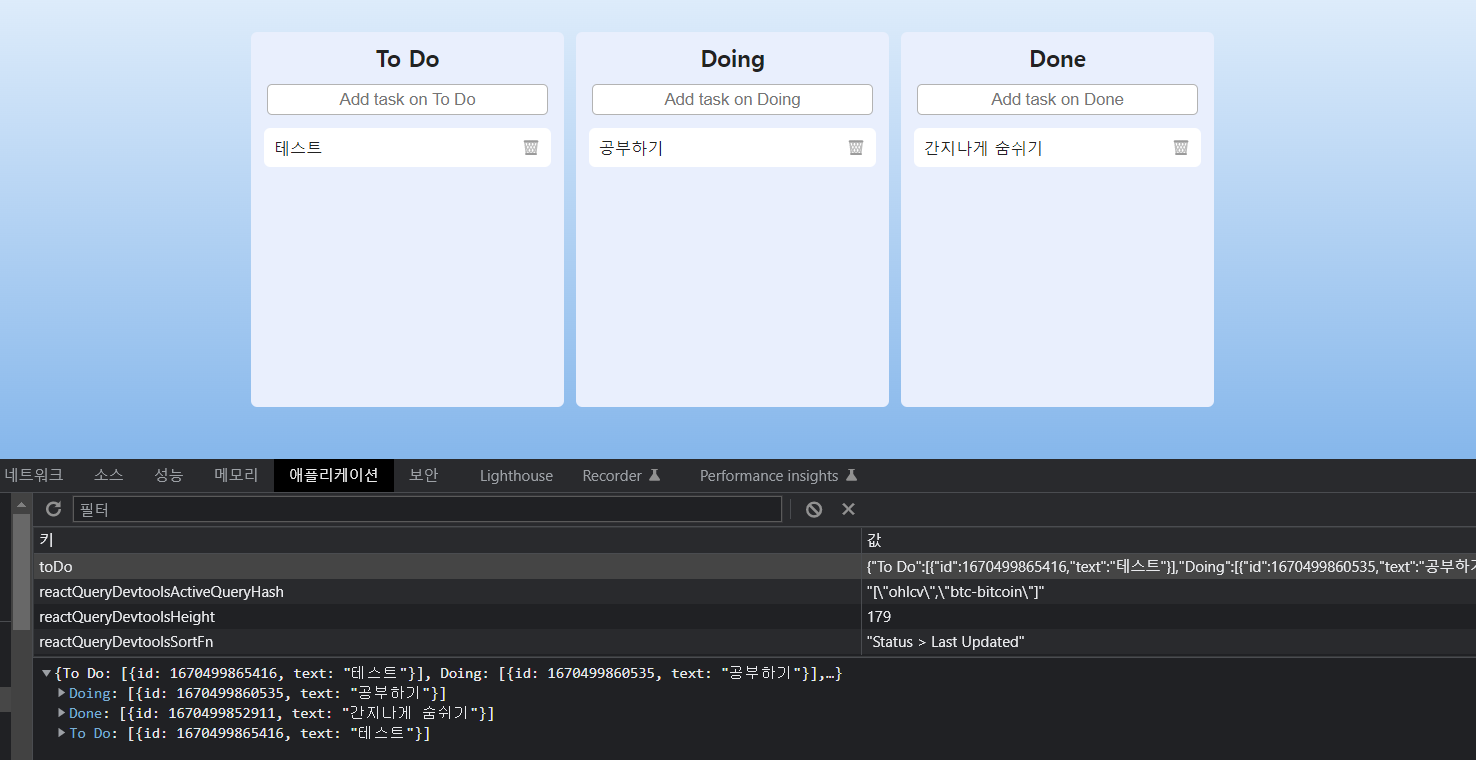Open the 소스 tab

click(108, 475)
